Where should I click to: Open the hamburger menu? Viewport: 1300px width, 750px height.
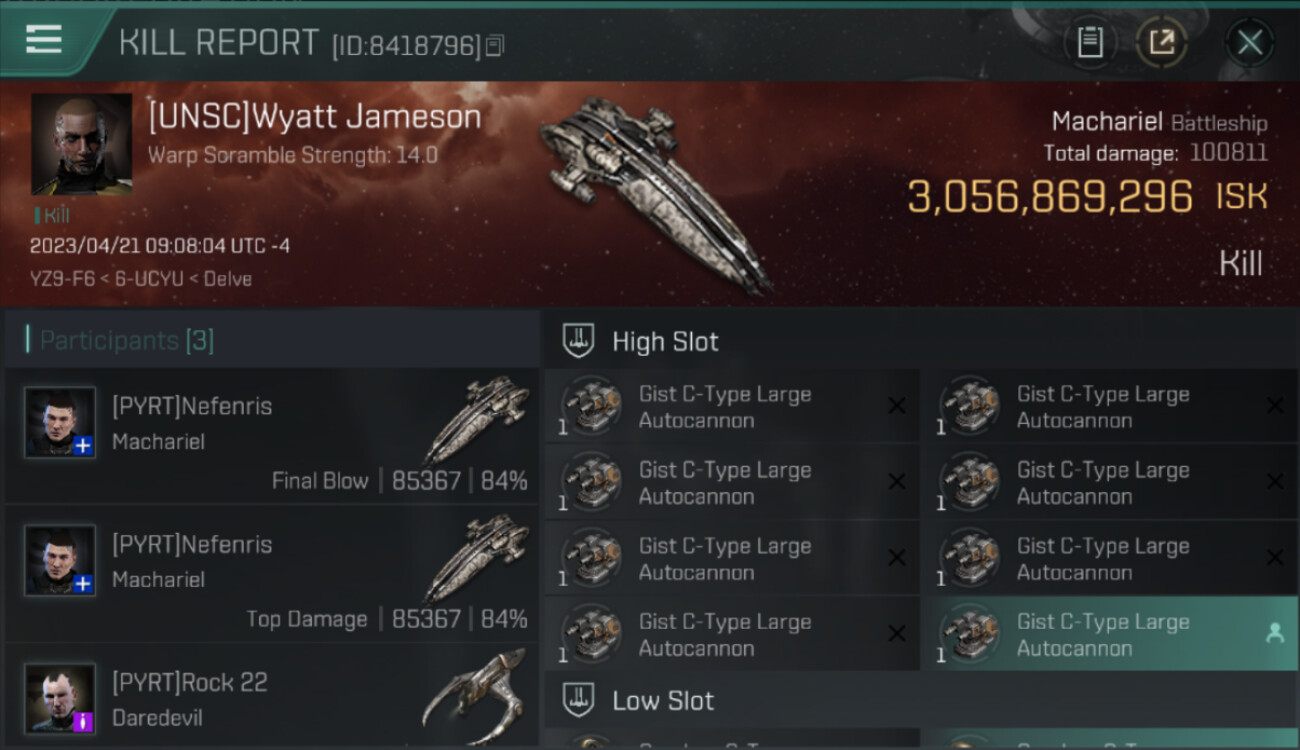[44, 40]
